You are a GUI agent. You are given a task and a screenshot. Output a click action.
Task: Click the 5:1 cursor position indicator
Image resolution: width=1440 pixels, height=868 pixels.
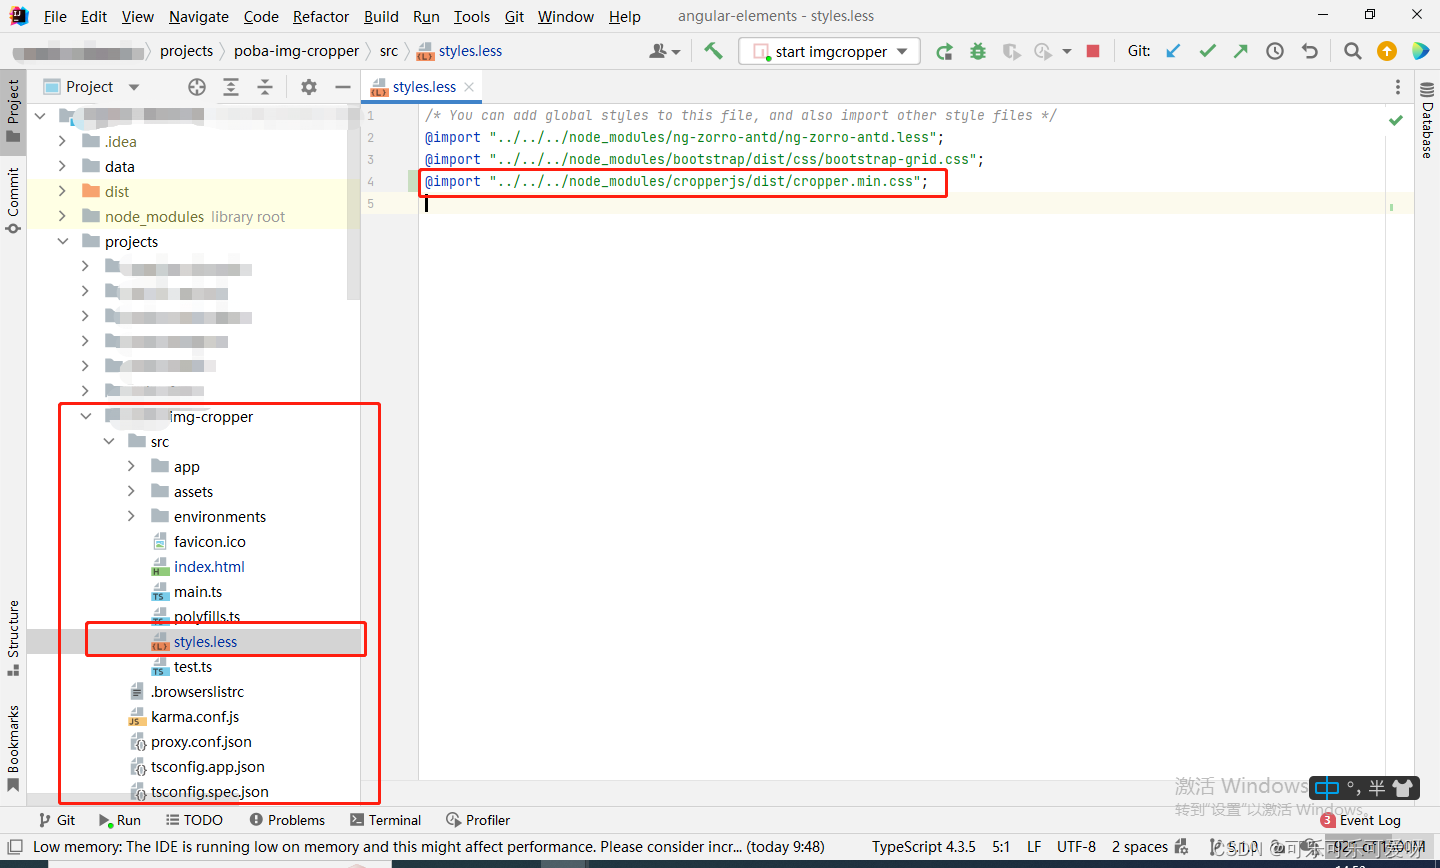point(1001,847)
